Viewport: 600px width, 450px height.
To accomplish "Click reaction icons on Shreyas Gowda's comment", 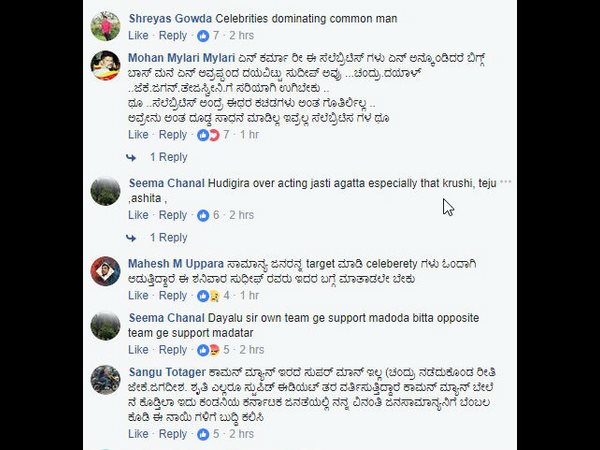I will (x=203, y=35).
